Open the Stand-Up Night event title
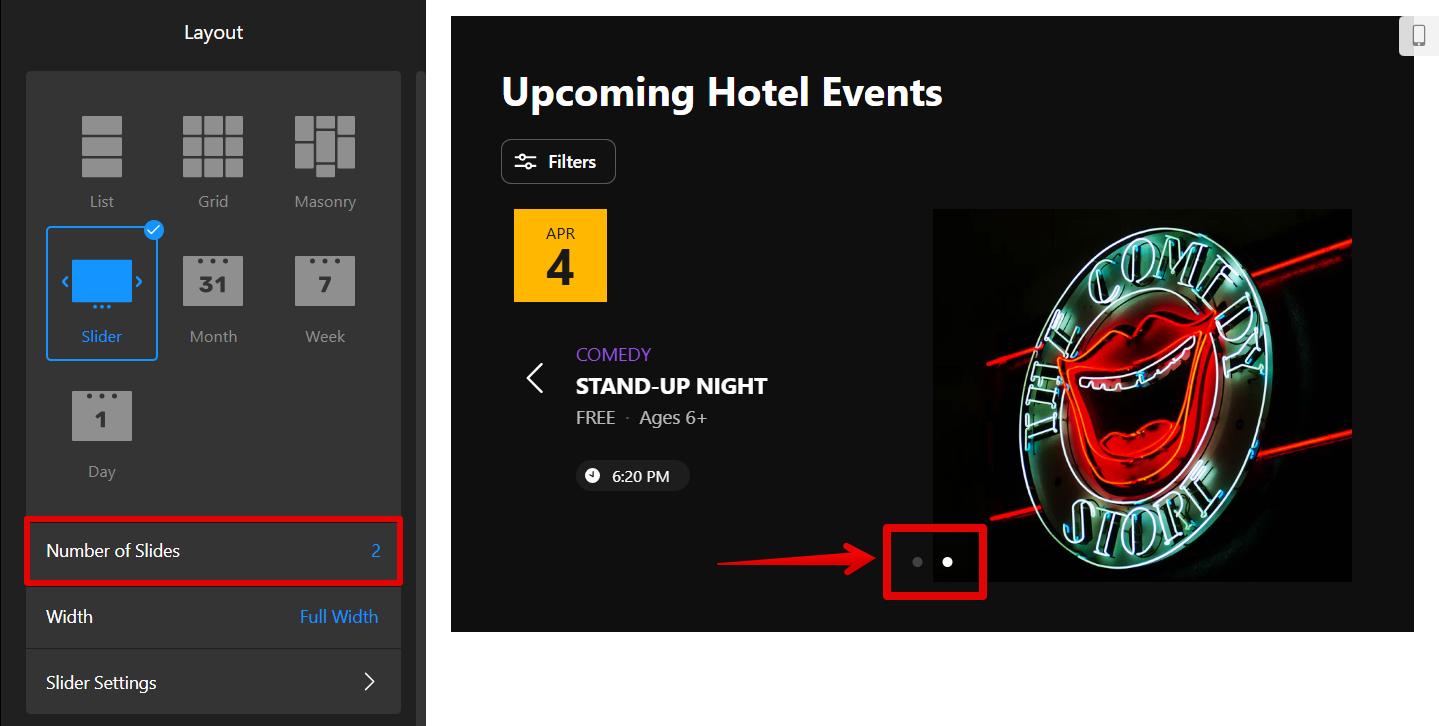The height and width of the screenshot is (726, 1439). pyautogui.click(x=671, y=386)
